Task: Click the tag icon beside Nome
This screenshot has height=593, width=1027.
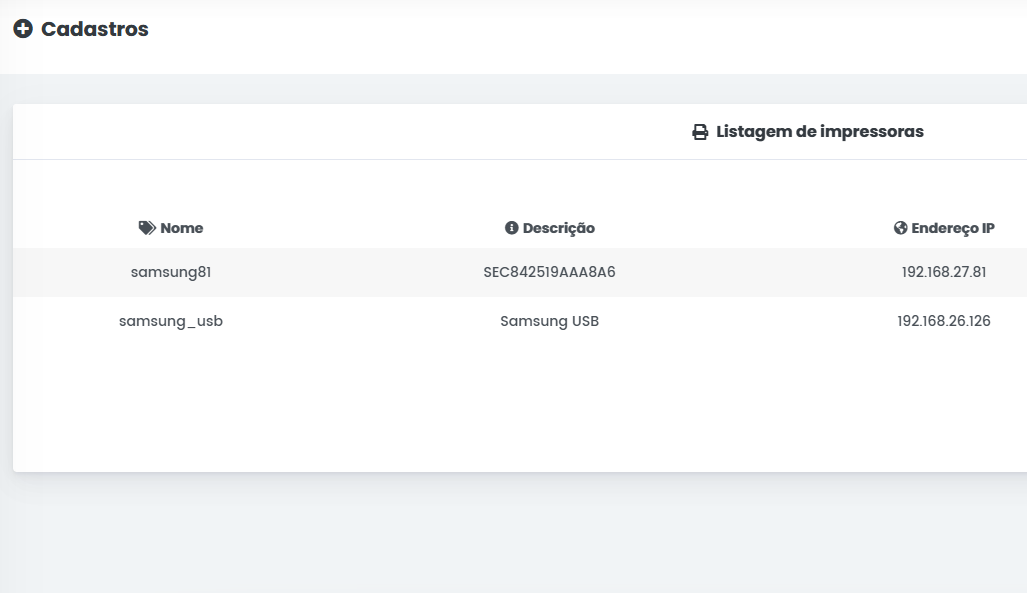Action: (147, 228)
